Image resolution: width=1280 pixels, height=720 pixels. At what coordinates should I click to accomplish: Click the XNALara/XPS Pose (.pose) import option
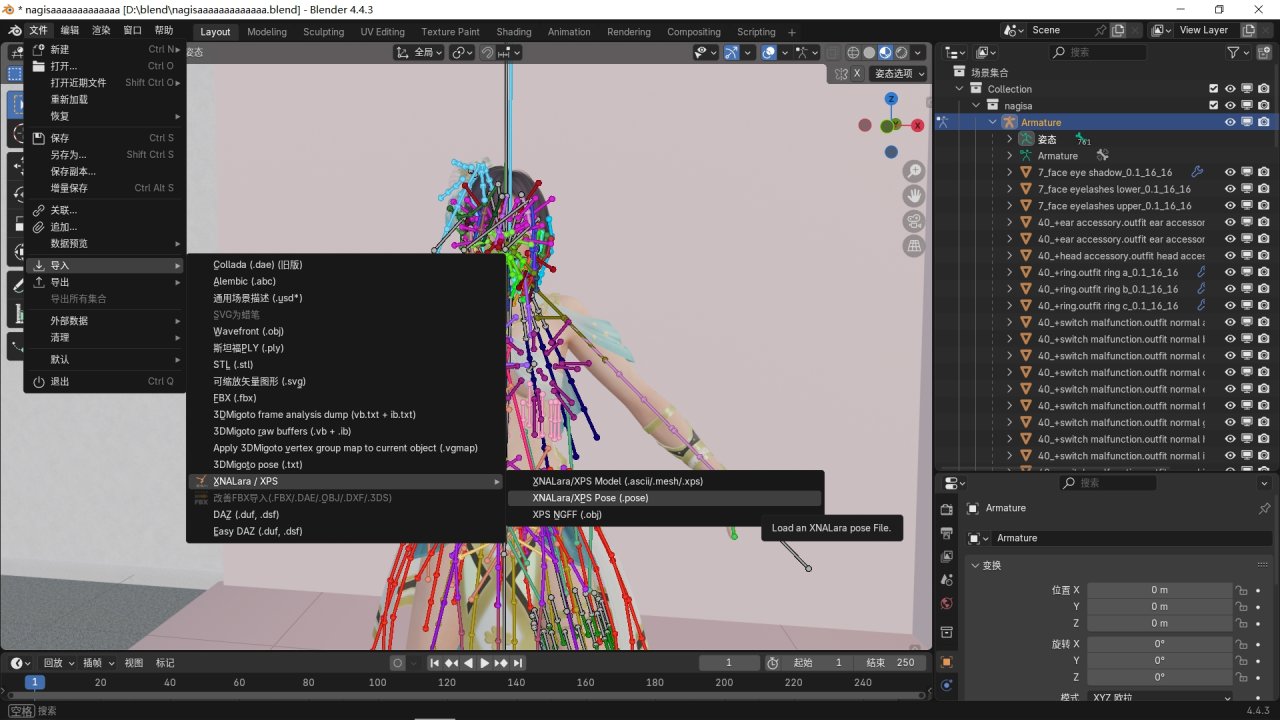coord(590,498)
